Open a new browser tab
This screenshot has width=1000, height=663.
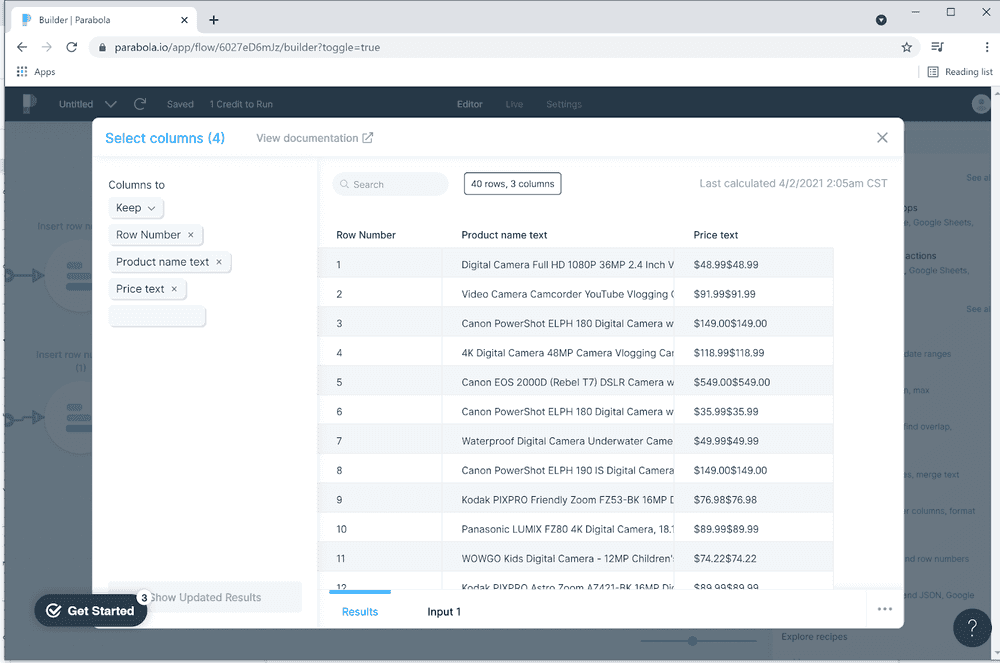pyautogui.click(x=214, y=20)
